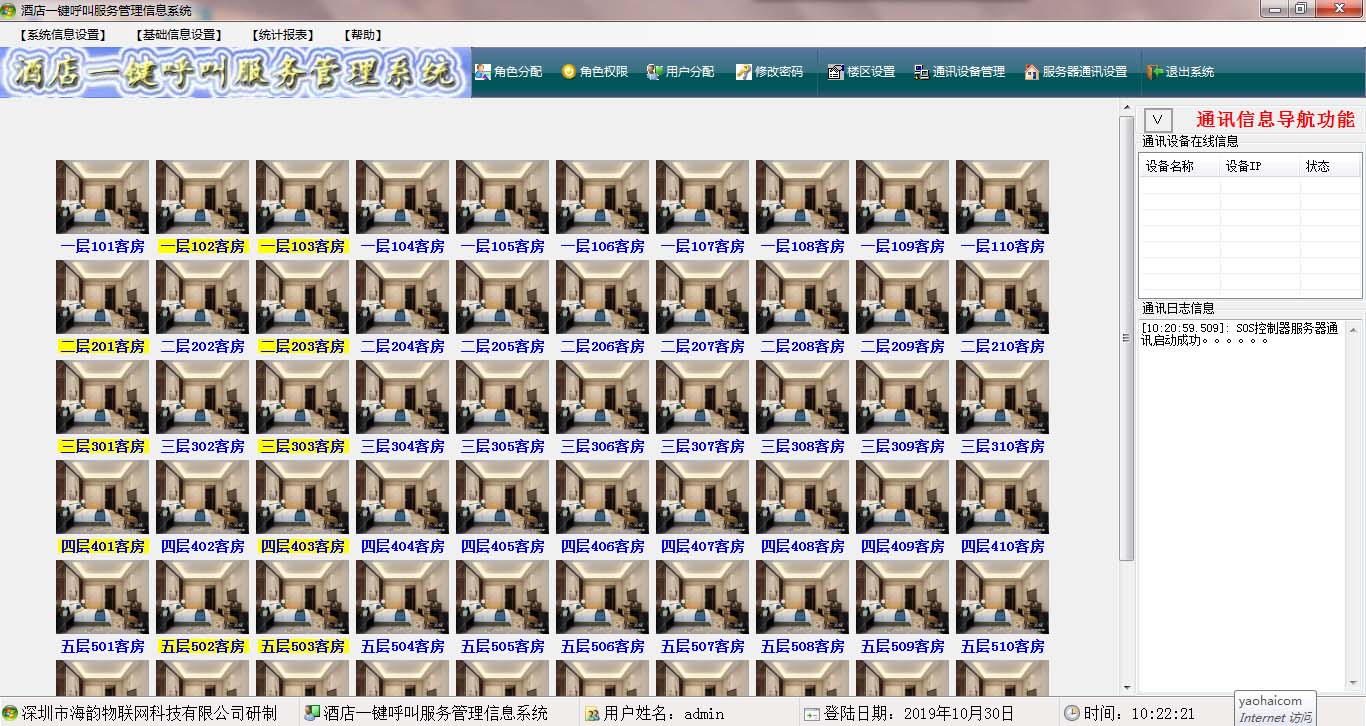
Task: Open the 基础信息设置 menu
Action: click(179, 35)
